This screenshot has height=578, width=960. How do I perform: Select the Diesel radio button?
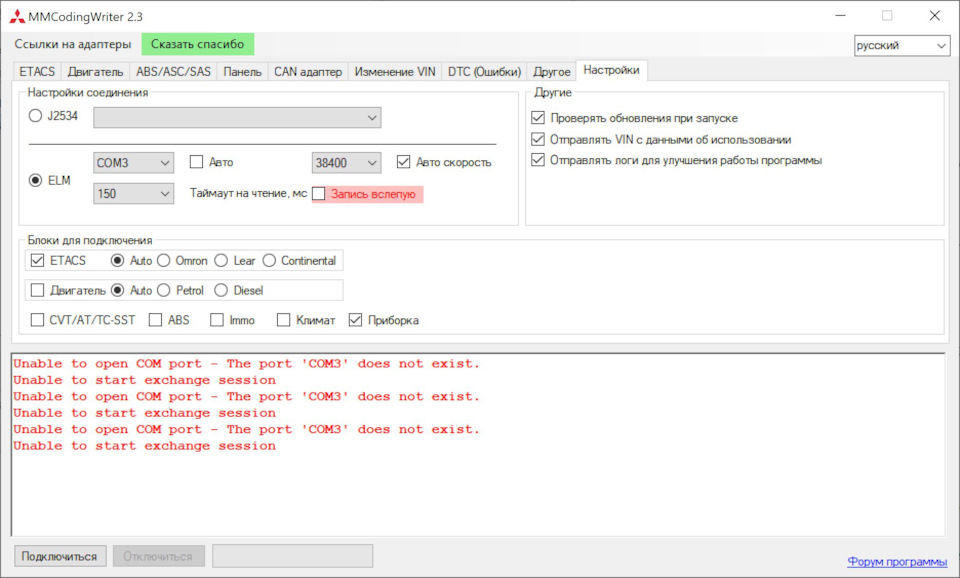tap(221, 290)
